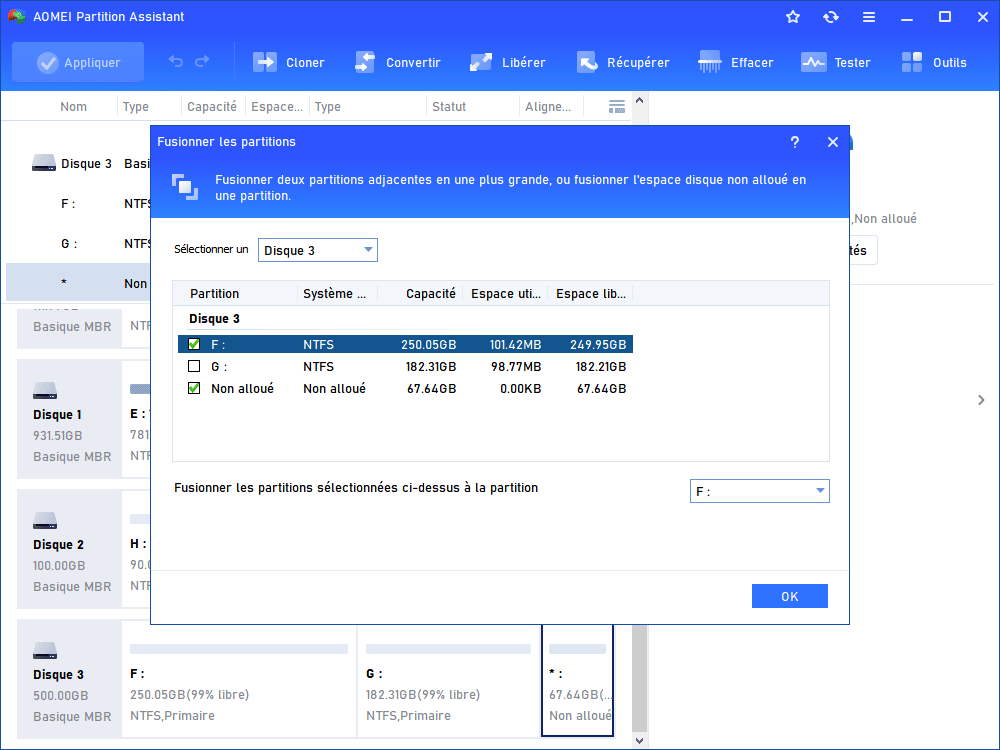Click the Statut column header
1000x750 pixels.
[x=449, y=107]
